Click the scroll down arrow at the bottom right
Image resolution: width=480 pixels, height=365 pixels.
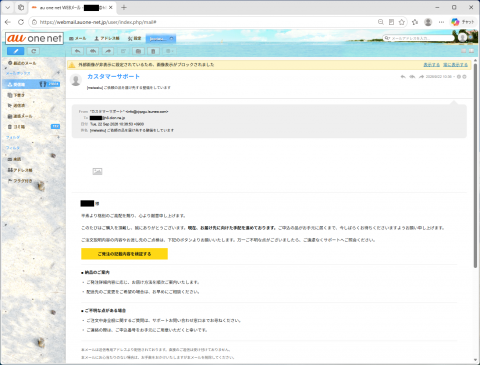click(x=476, y=360)
